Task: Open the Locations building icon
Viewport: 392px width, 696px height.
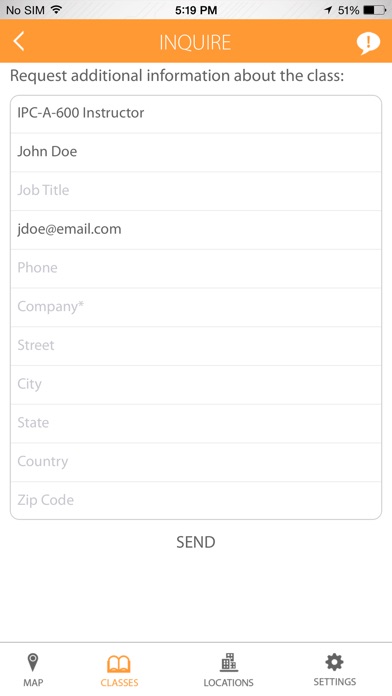Action: pyautogui.click(x=229, y=662)
